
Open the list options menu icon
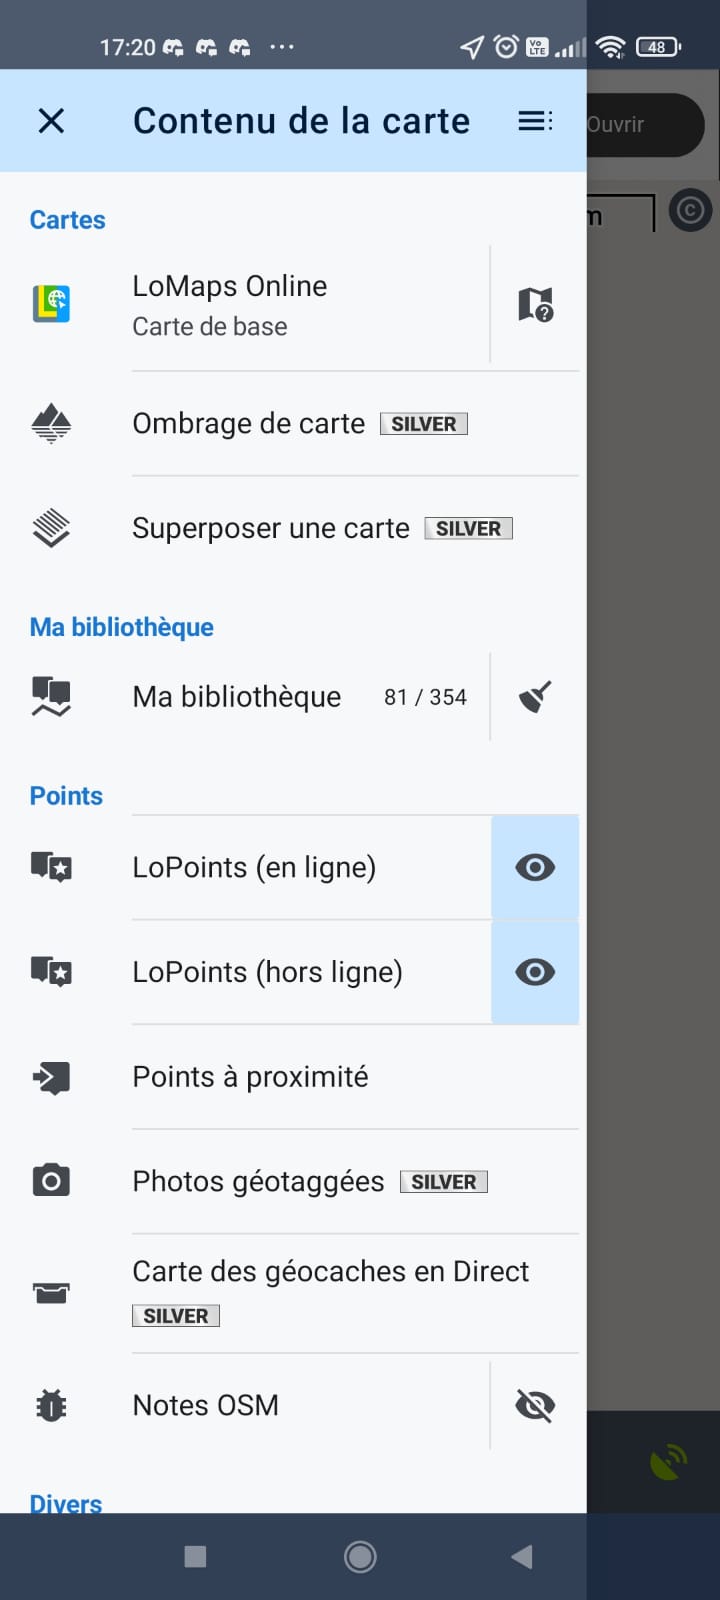click(535, 121)
